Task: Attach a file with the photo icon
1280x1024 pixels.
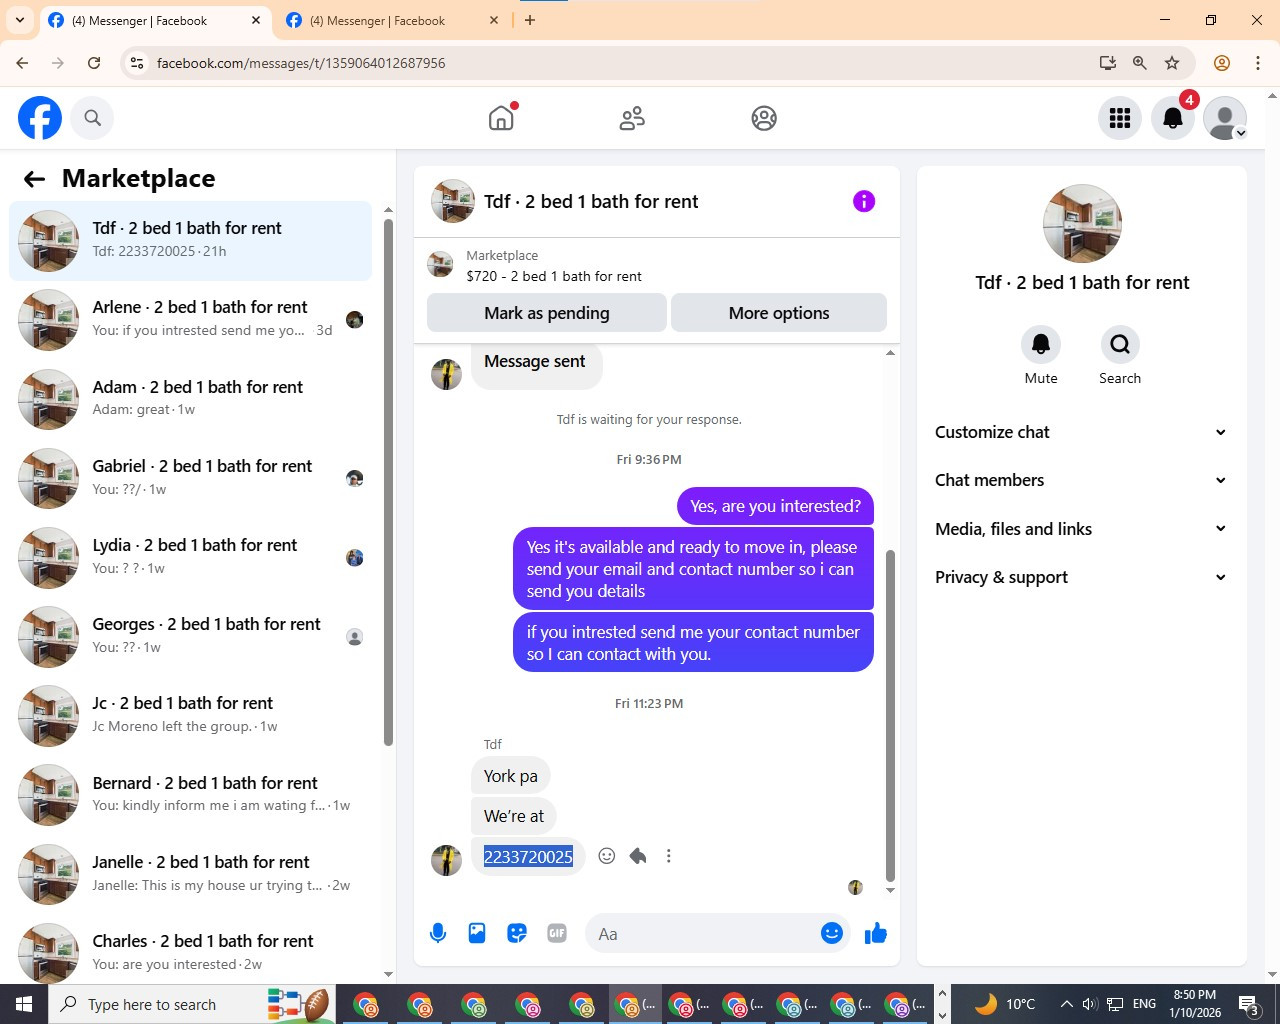Action: pos(477,934)
